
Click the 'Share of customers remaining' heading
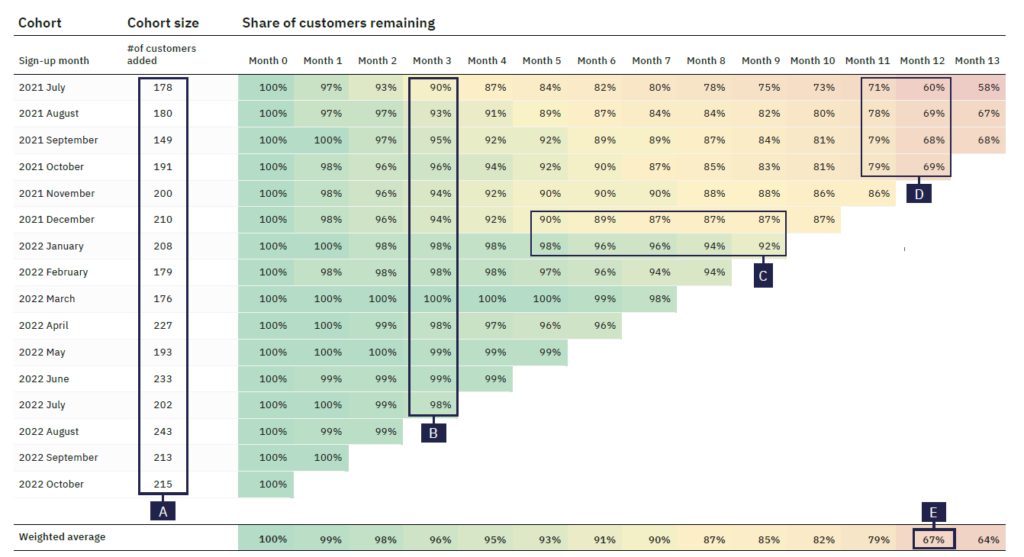(338, 22)
